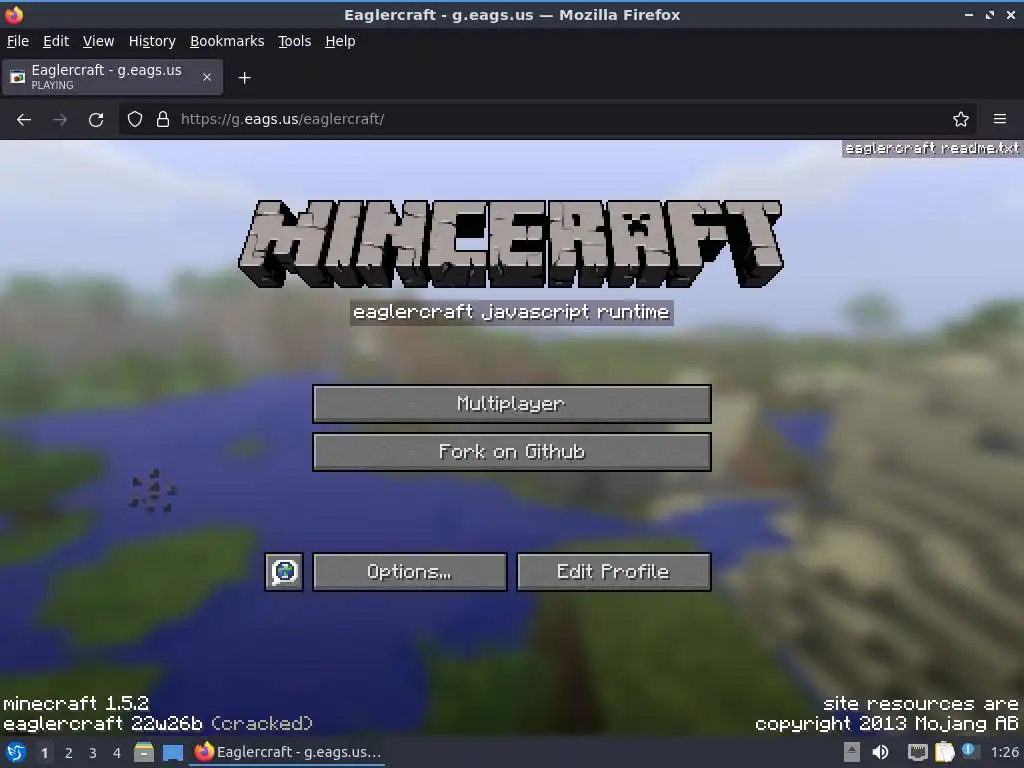Open the Options... menu button

coord(409,572)
